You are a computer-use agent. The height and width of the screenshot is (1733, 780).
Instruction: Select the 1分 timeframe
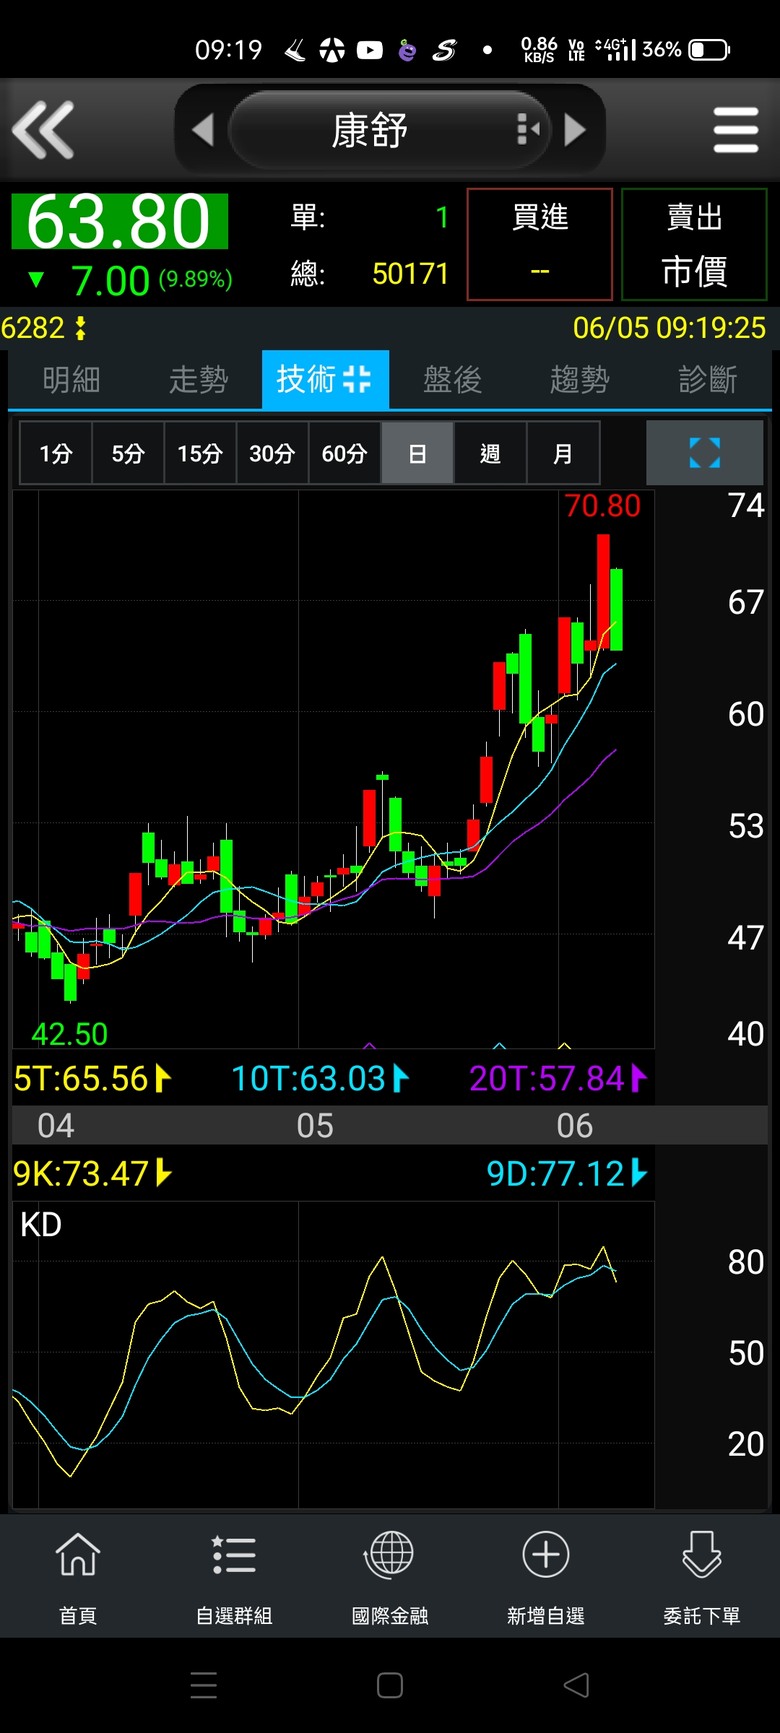56,454
